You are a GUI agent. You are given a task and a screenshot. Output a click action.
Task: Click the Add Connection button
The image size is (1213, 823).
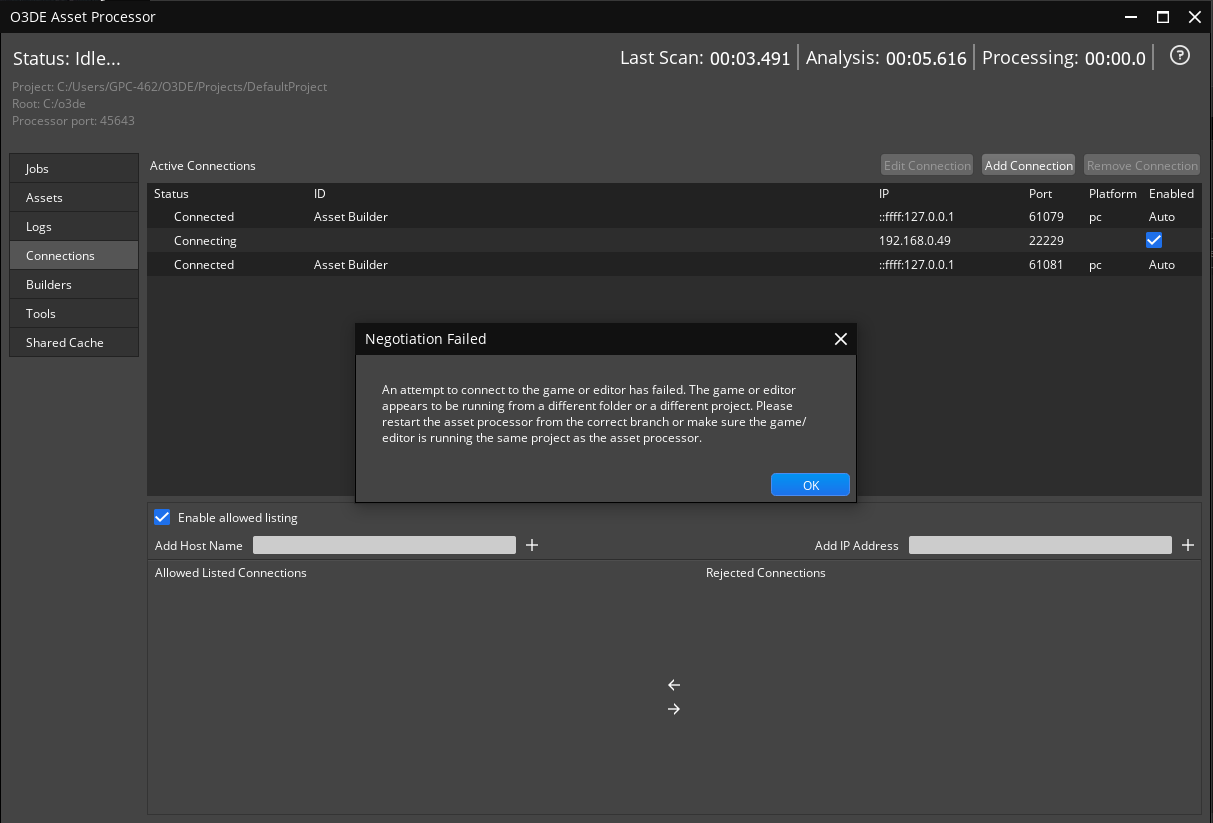click(1028, 165)
